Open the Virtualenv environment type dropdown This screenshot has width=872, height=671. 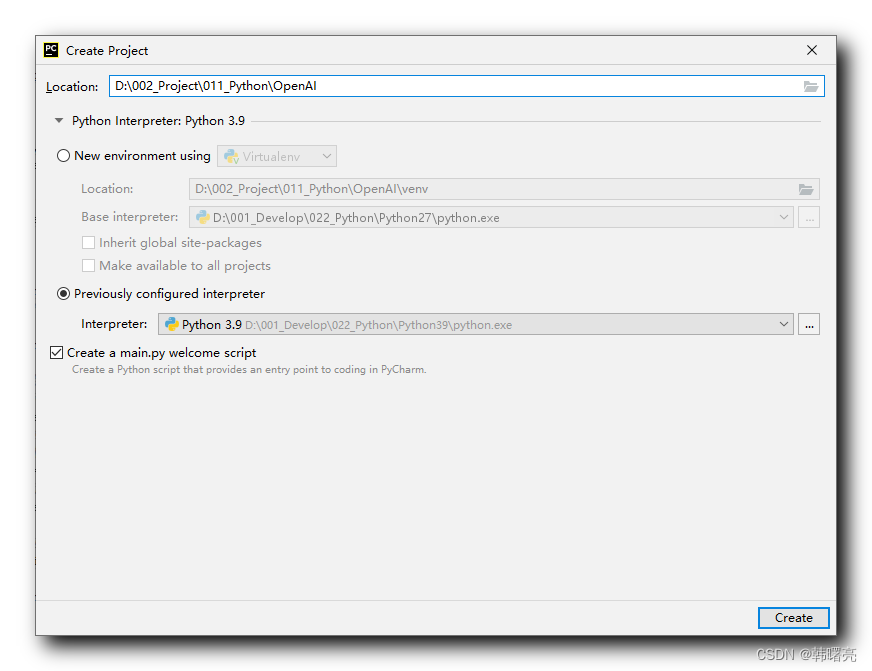click(277, 156)
